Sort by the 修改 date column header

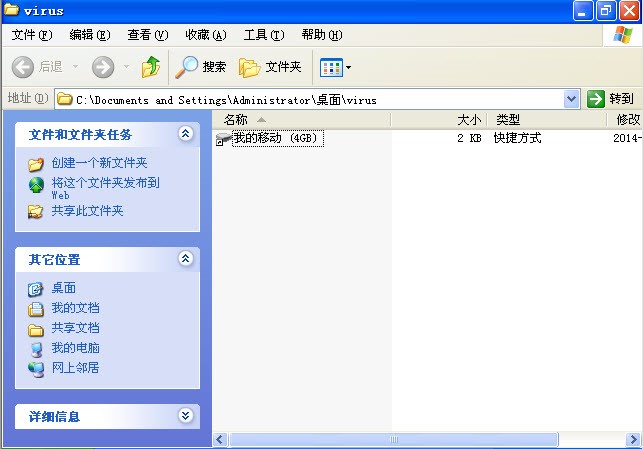[x=625, y=120]
